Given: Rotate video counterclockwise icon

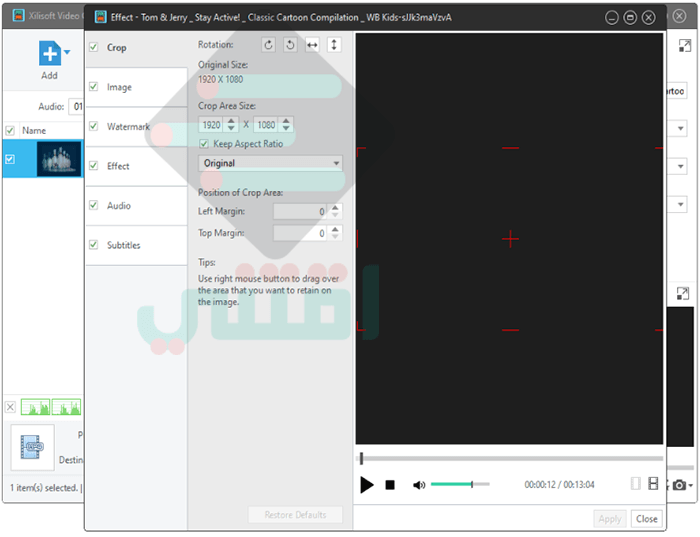Looking at the screenshot, I should pyautogui.click(x=290, y=45).
